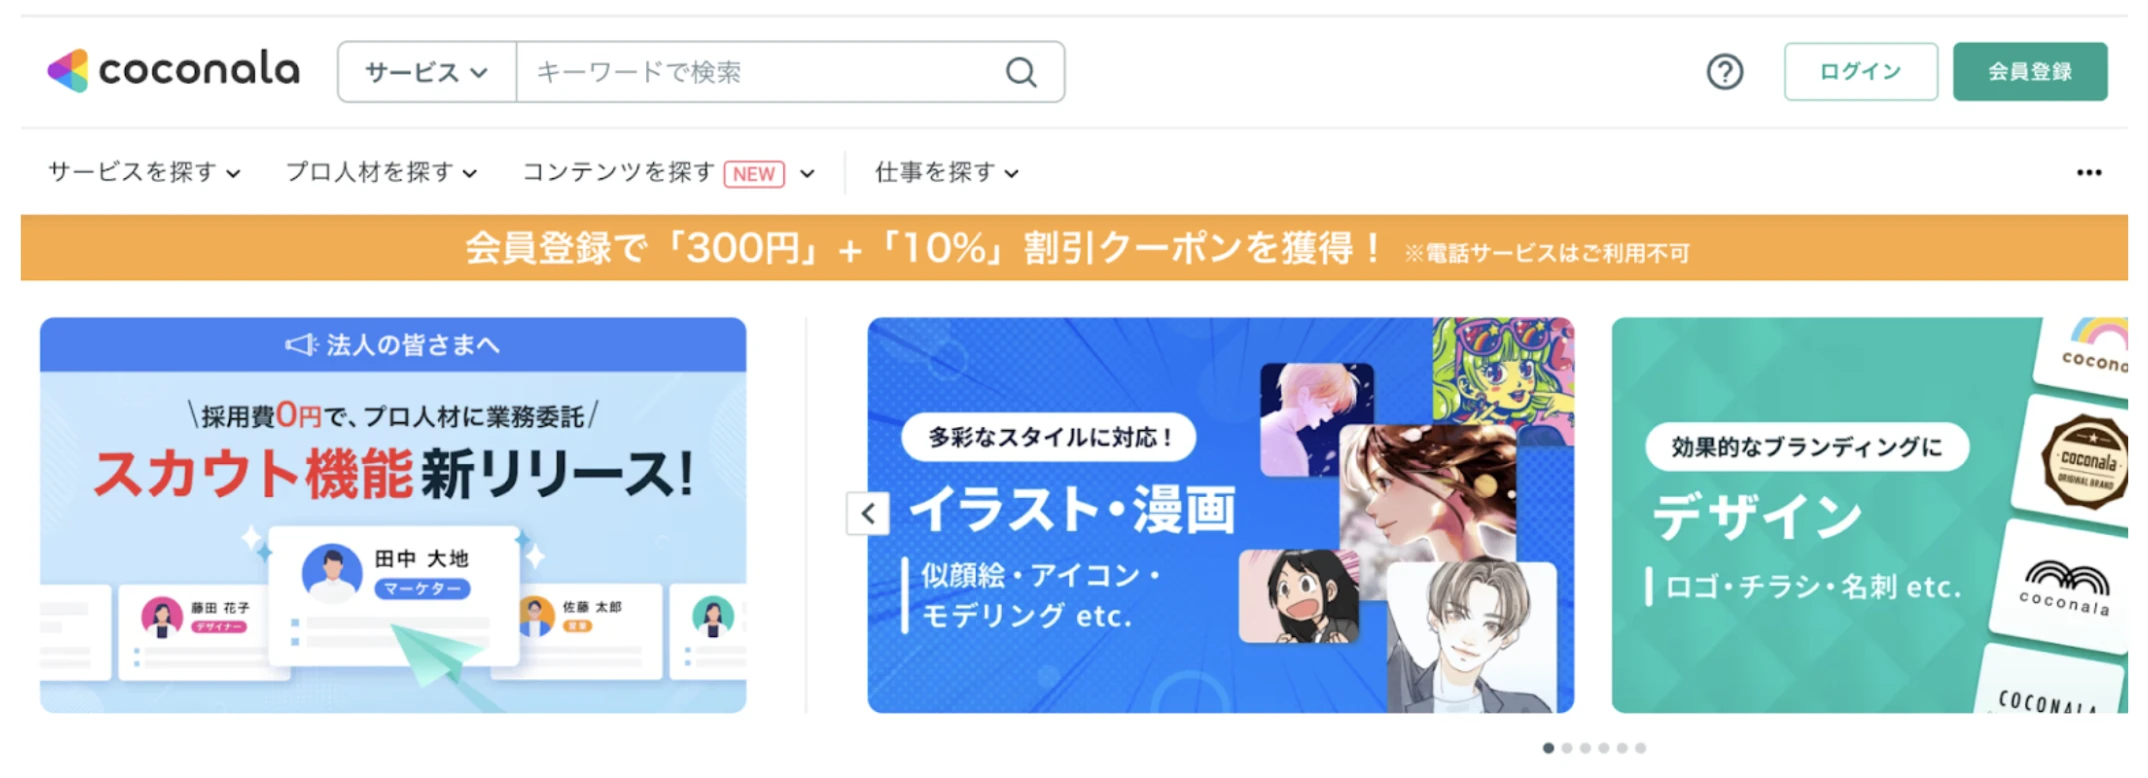Expand the サービスを探す menu
The image size is (2148, 778).
(145, 172)
